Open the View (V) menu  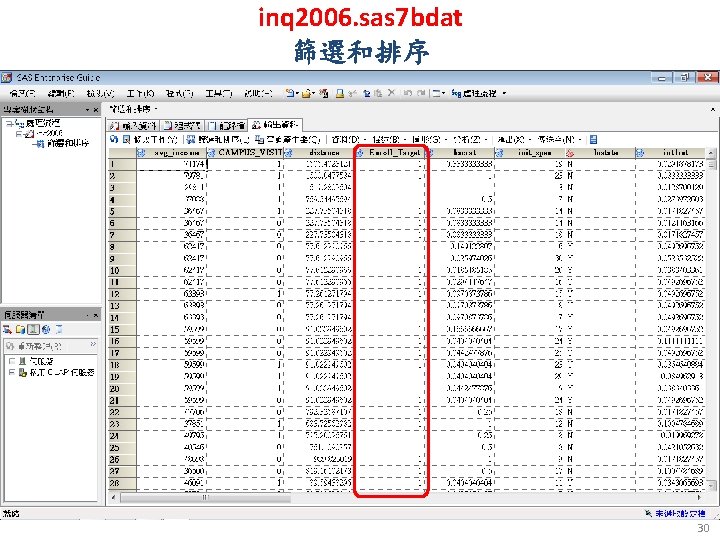pyautogui.click(x=100, y=94)
